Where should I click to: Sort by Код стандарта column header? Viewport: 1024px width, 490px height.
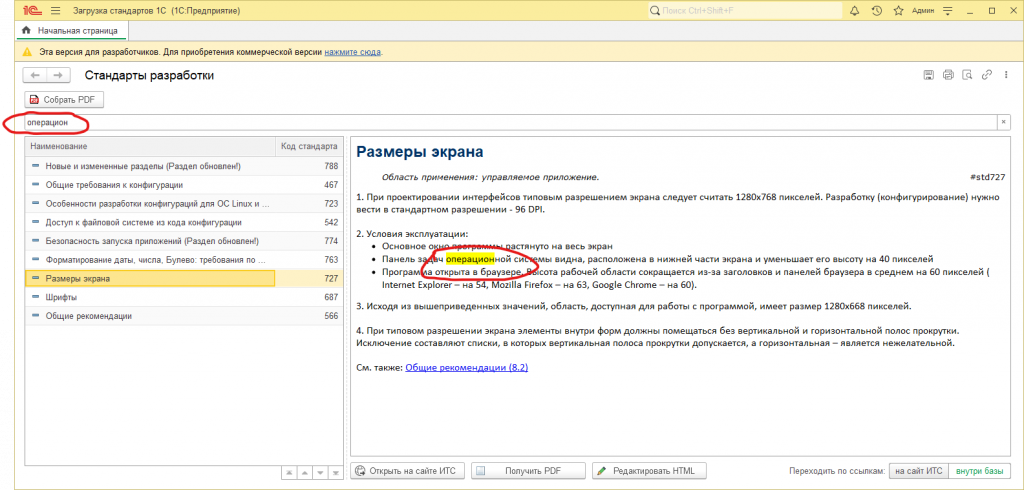309,146
